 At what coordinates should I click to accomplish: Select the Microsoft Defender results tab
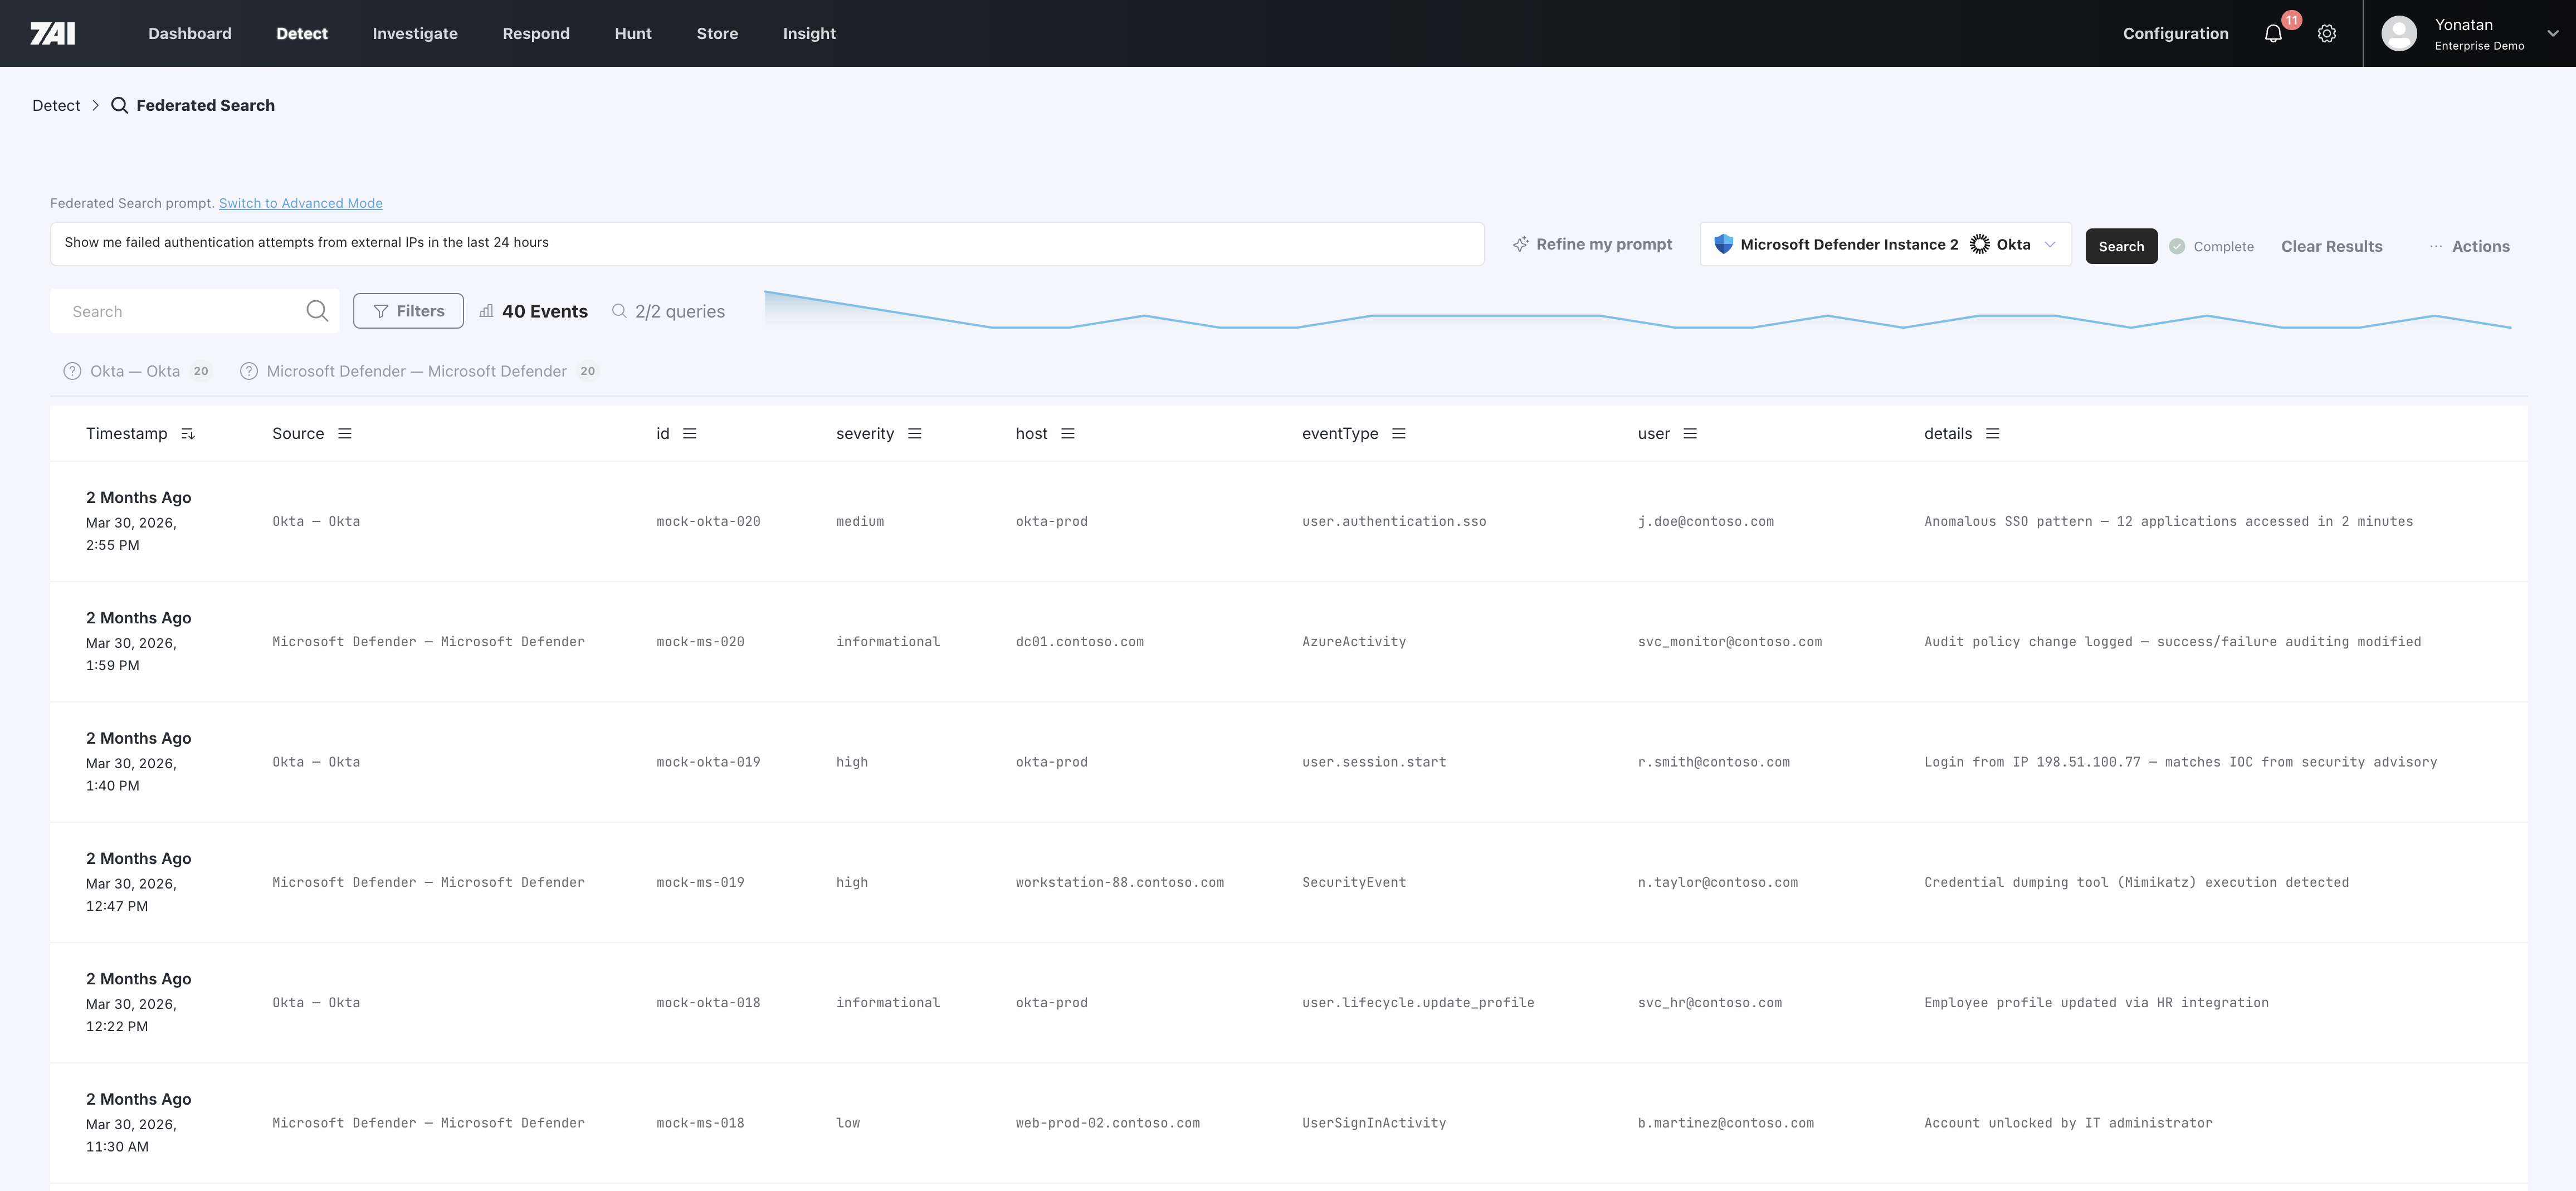(x=419, y=371)
